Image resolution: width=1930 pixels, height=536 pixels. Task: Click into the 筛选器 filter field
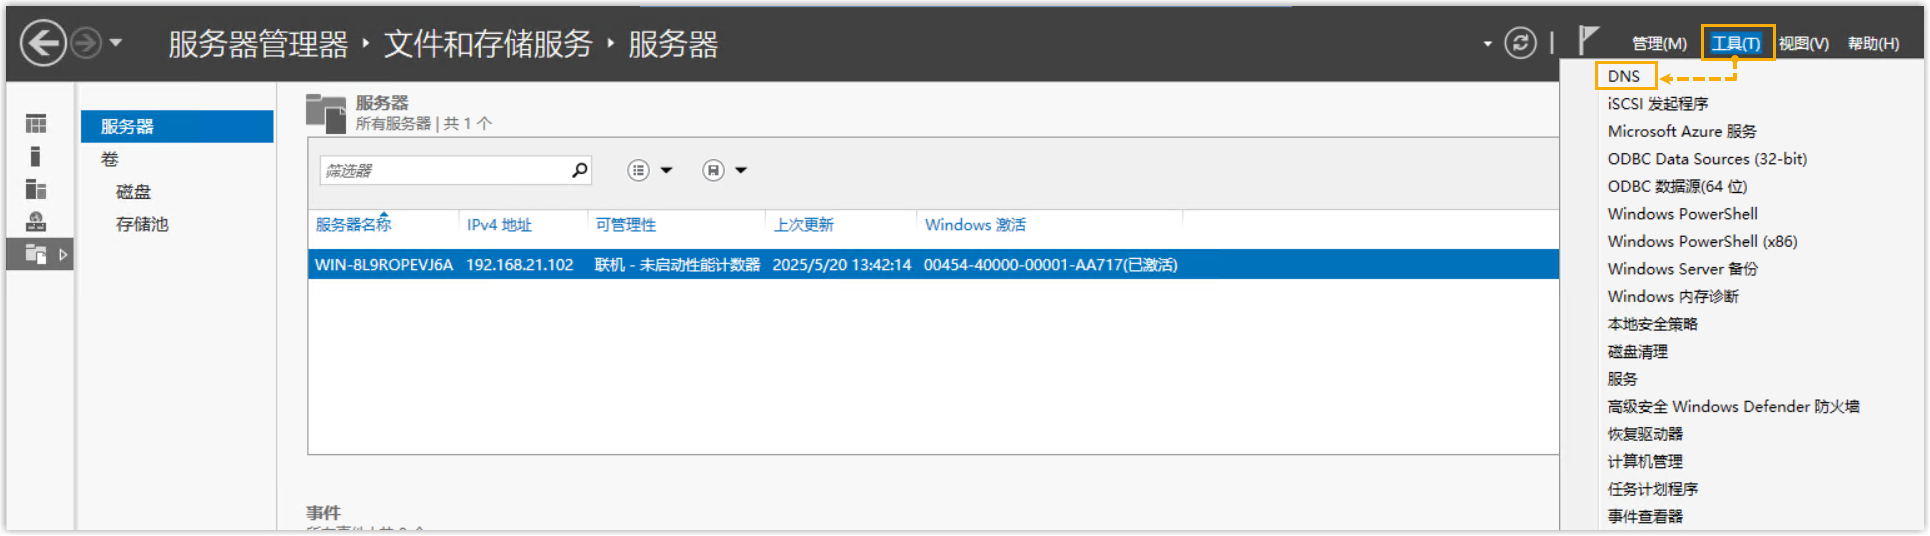pyautogui.click(x=445, y=171)
